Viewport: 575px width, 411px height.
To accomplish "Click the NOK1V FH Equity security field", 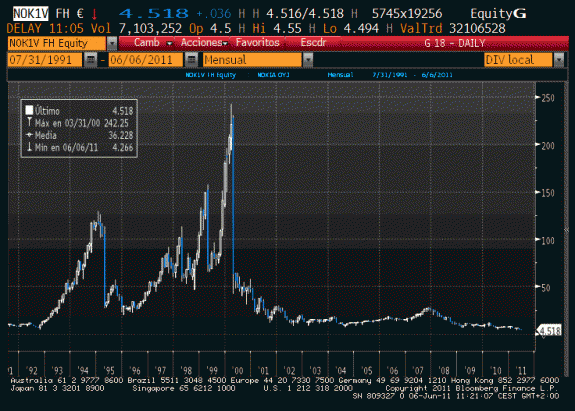I will [x=57, y=43].
